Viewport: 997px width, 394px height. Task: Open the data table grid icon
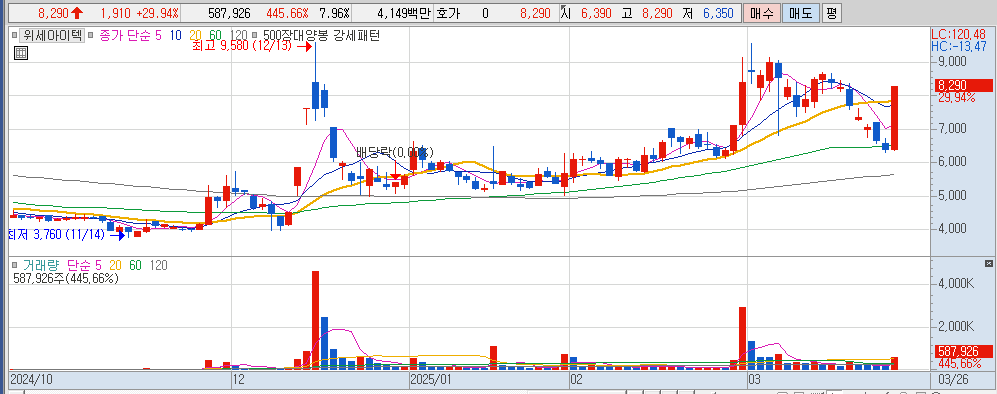pos(20,53)
